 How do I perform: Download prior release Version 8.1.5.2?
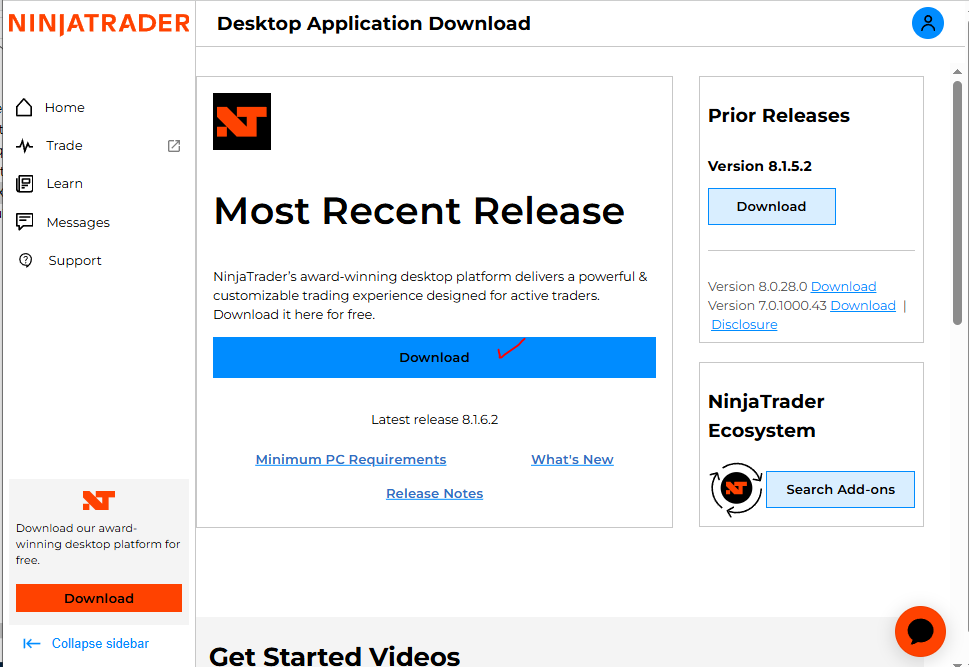pos(772,206)
